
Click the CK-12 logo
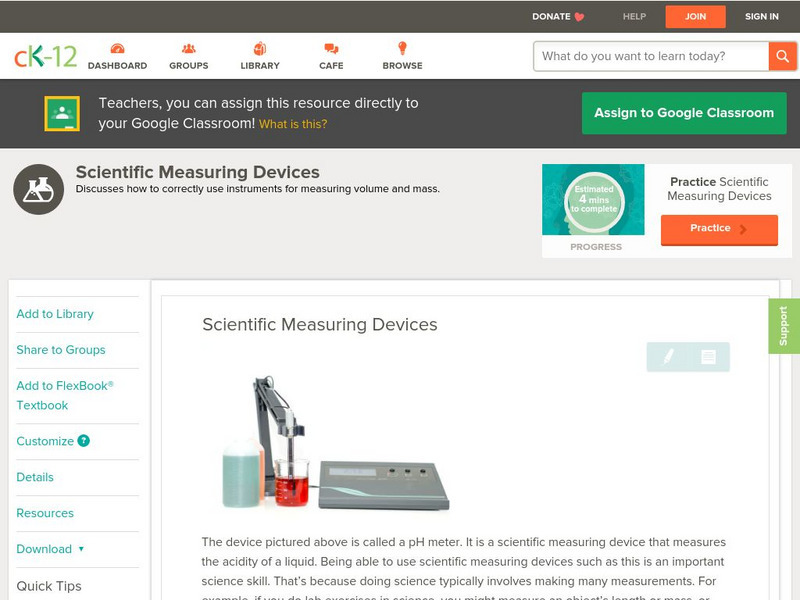[x=45, y=56]
